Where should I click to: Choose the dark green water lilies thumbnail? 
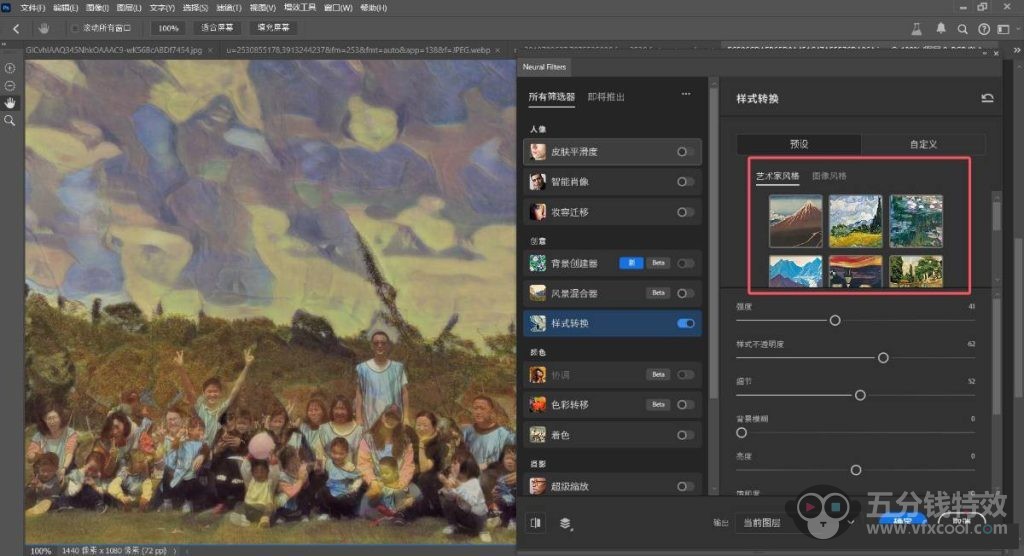(916, 221)
